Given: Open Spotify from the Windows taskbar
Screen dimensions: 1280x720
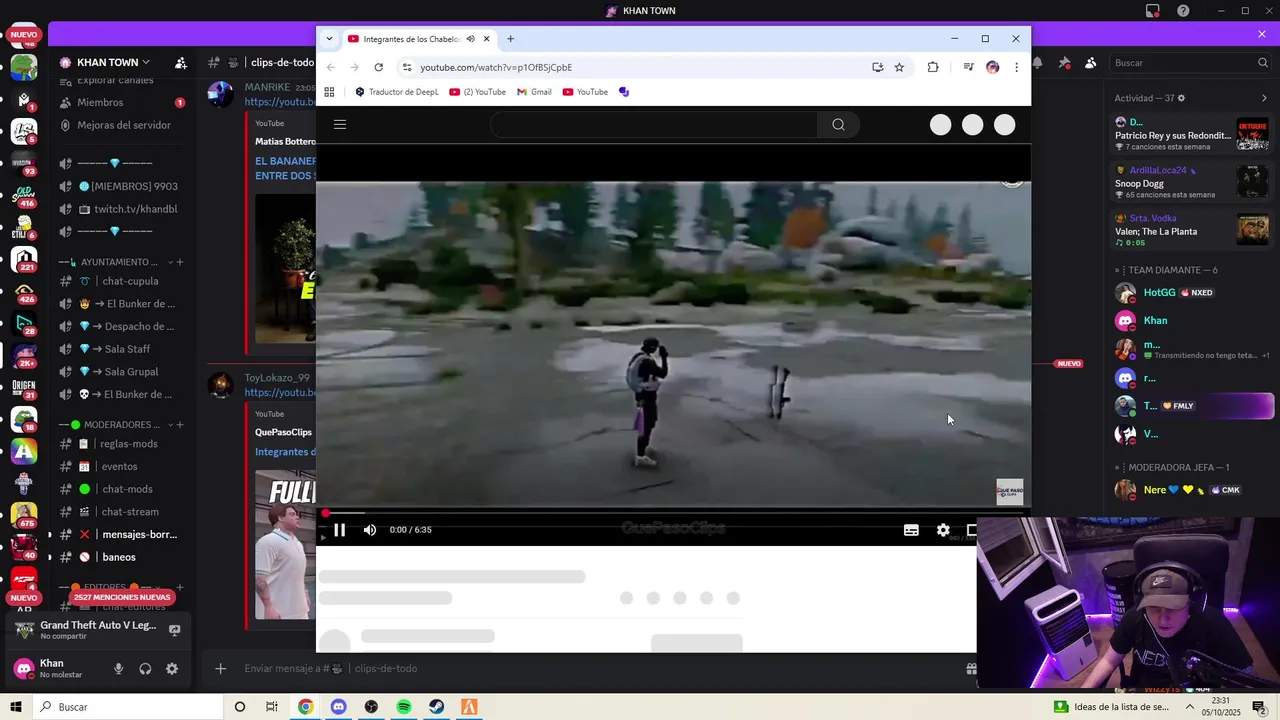Looking at the screenshot, I should click(x=404, y=707).
